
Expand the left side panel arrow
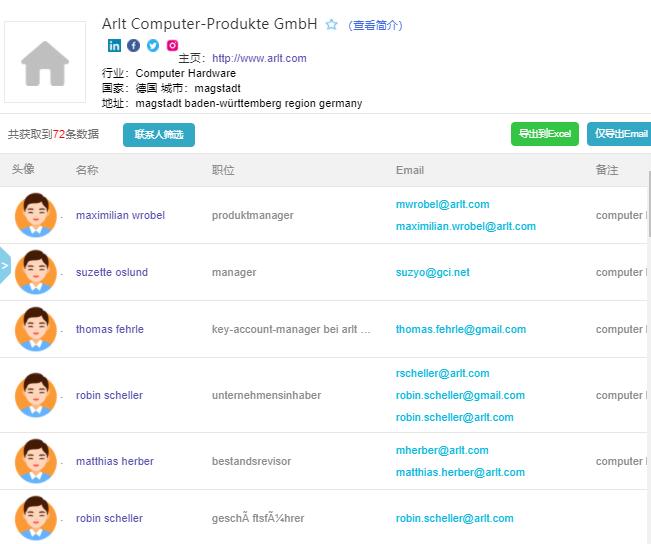click(5, 266)
